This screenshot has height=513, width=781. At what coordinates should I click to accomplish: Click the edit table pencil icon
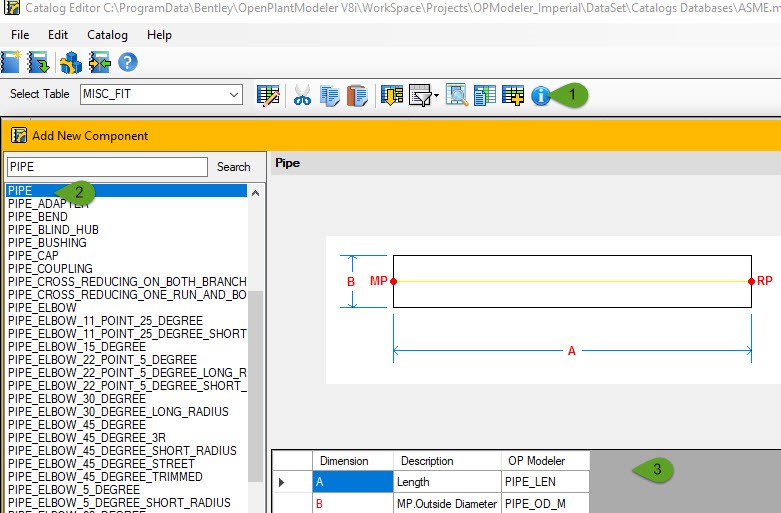pyautogui.click(x=268, y=95)
